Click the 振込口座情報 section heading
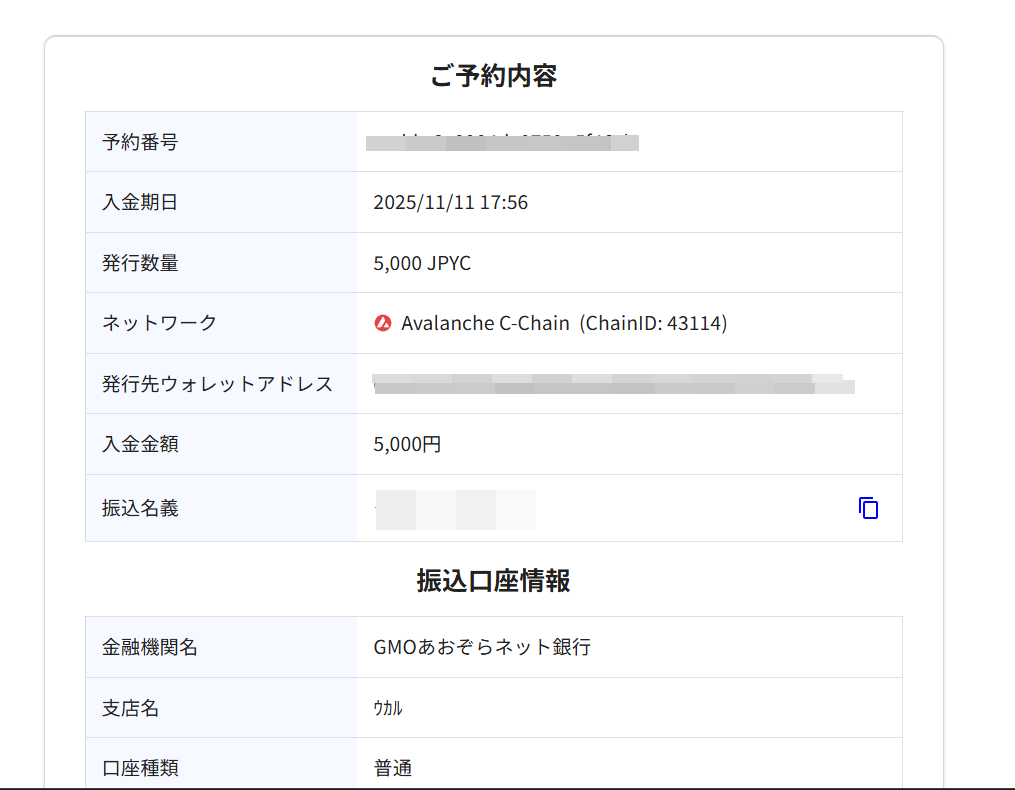 click(493, 580)
